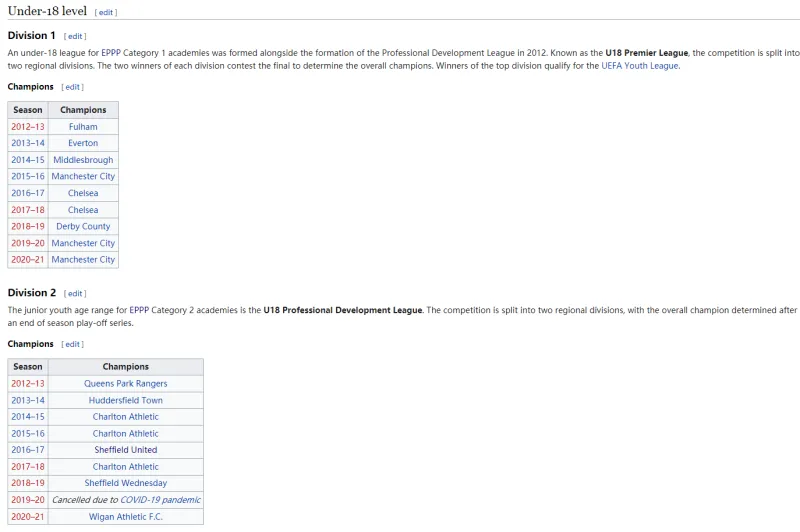Click the Under-18 level heading
Image resolution: width=800 pixels, height=532 pixels.
tap(47, 11)
